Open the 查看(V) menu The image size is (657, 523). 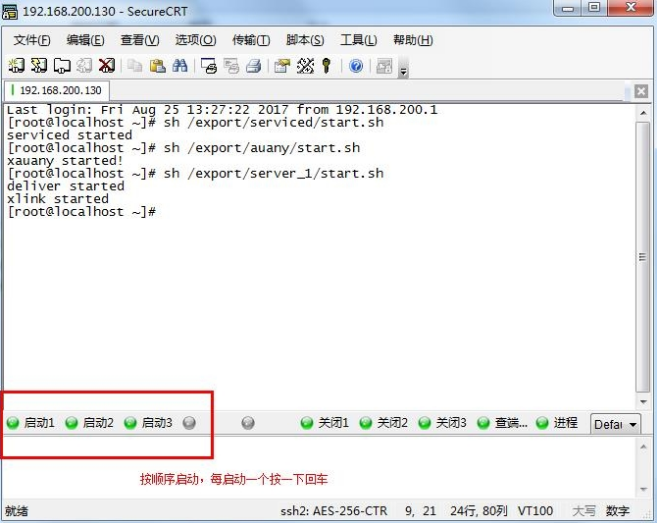click(140, 40)
